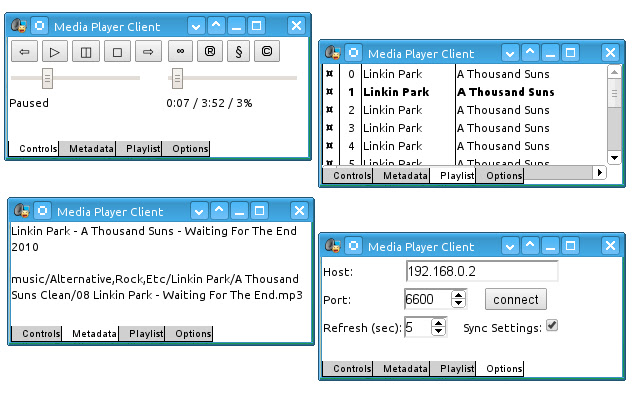Switch to Options tab in the playlist window
Screen dimensions: 640x400
[504, 175]
